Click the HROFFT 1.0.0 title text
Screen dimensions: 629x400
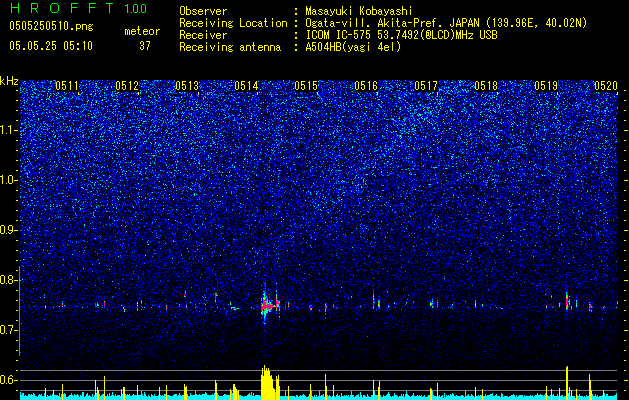tap(79, 8)
